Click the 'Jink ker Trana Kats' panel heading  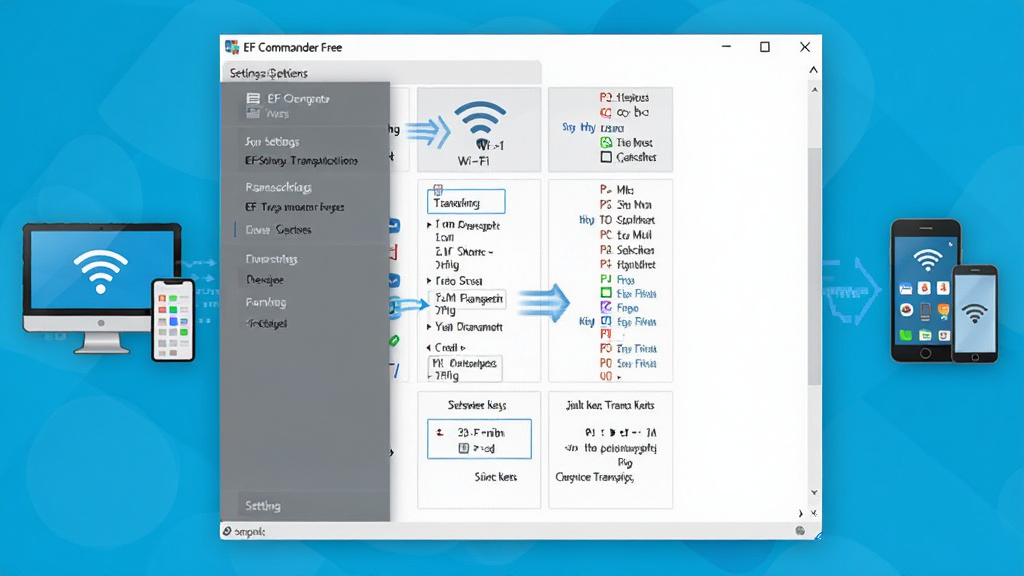coord(610,405)
